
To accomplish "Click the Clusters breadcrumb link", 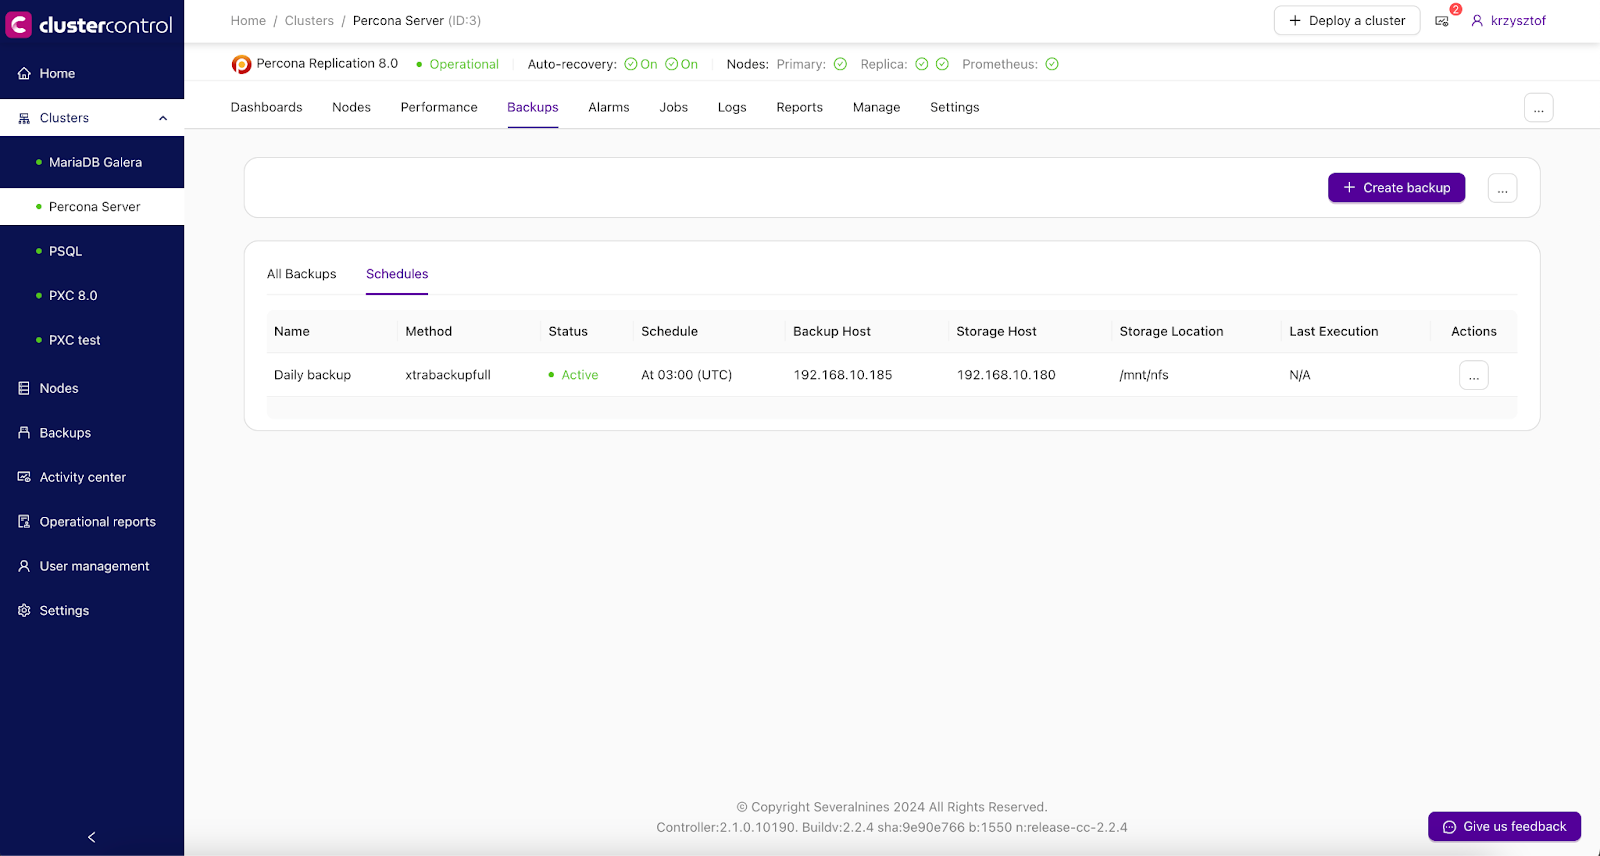I will [309, 21].
